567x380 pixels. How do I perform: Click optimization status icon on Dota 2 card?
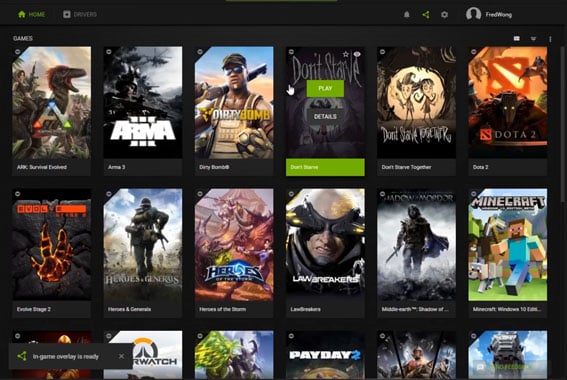pos(474,52)
